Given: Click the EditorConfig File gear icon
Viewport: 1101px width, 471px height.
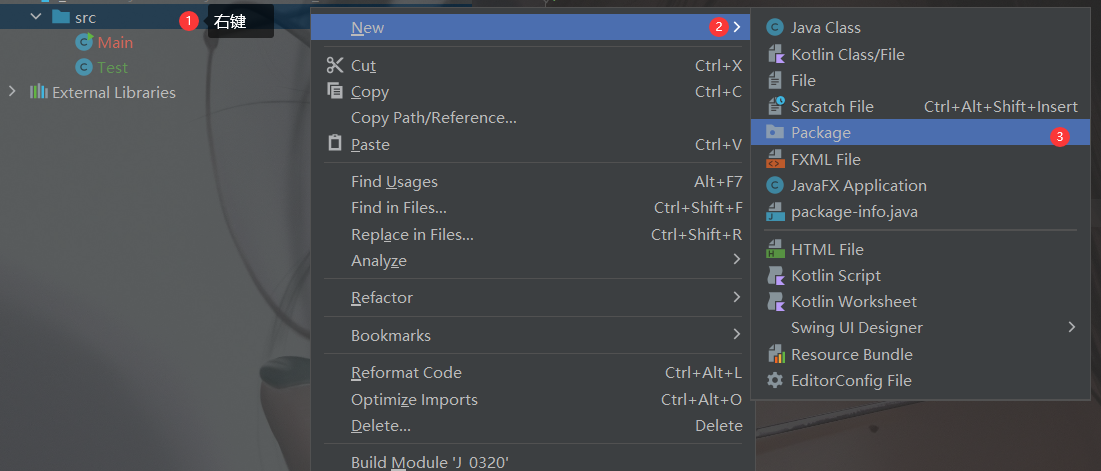Looking at the screenshot, I should [775, 380].
